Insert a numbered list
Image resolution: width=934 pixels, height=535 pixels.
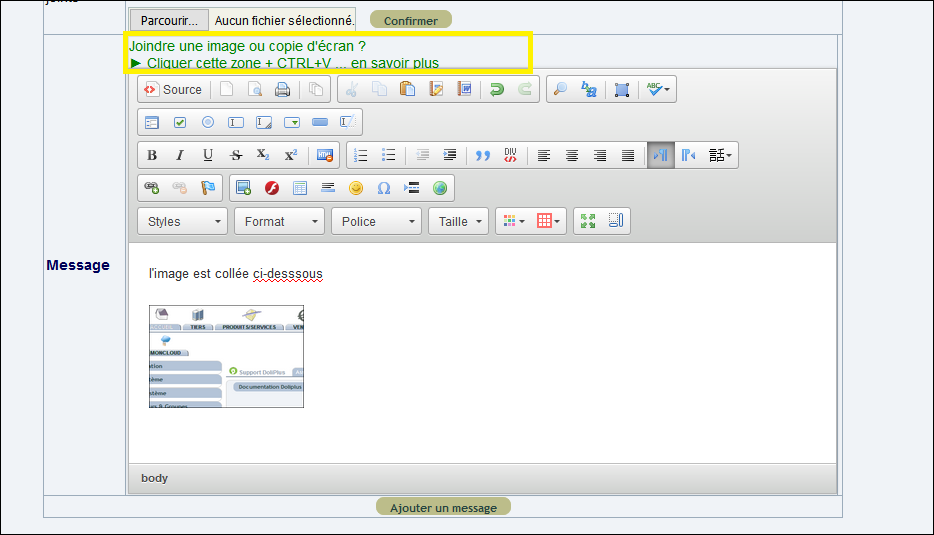[360, 155]
